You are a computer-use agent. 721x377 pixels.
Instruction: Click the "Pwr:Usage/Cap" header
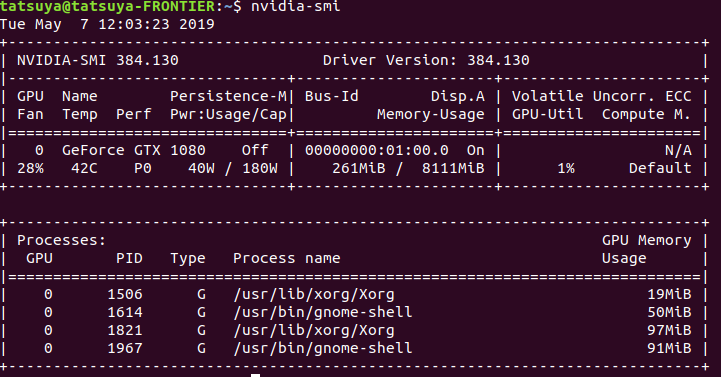229,114
